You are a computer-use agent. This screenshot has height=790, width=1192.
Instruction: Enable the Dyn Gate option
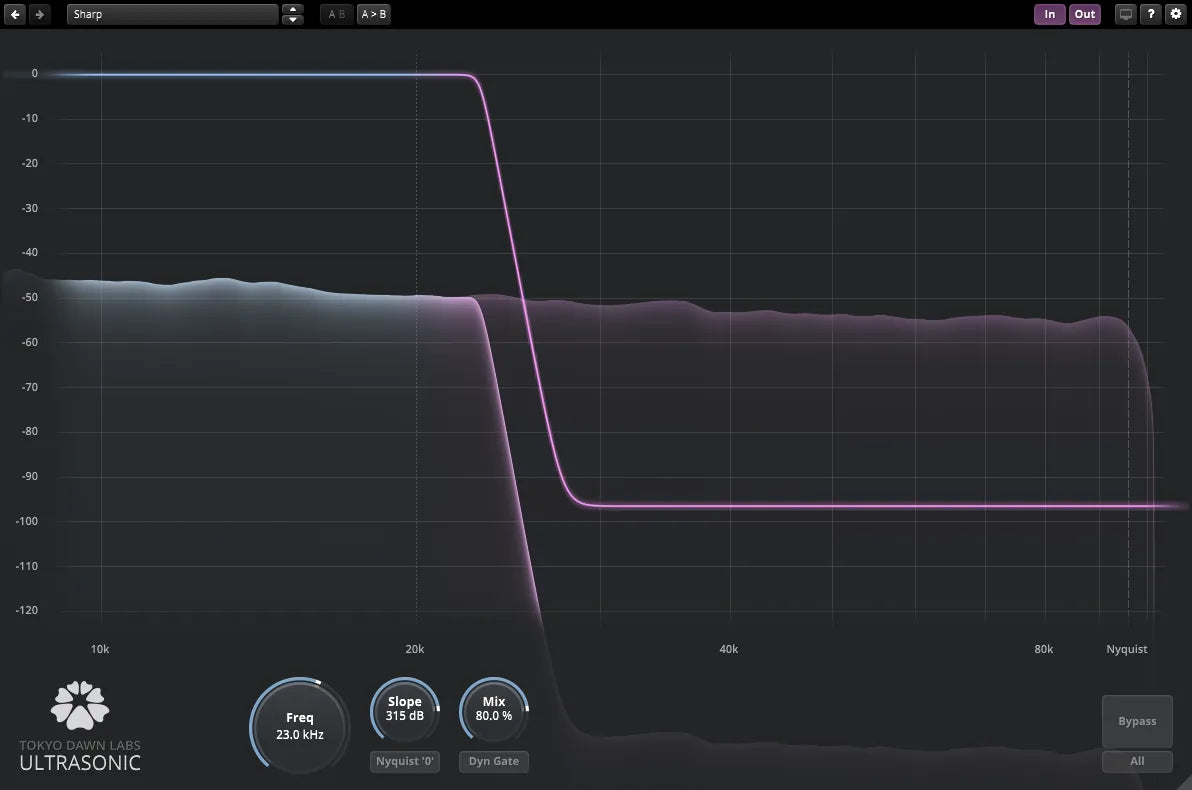(x=493, y=761)
